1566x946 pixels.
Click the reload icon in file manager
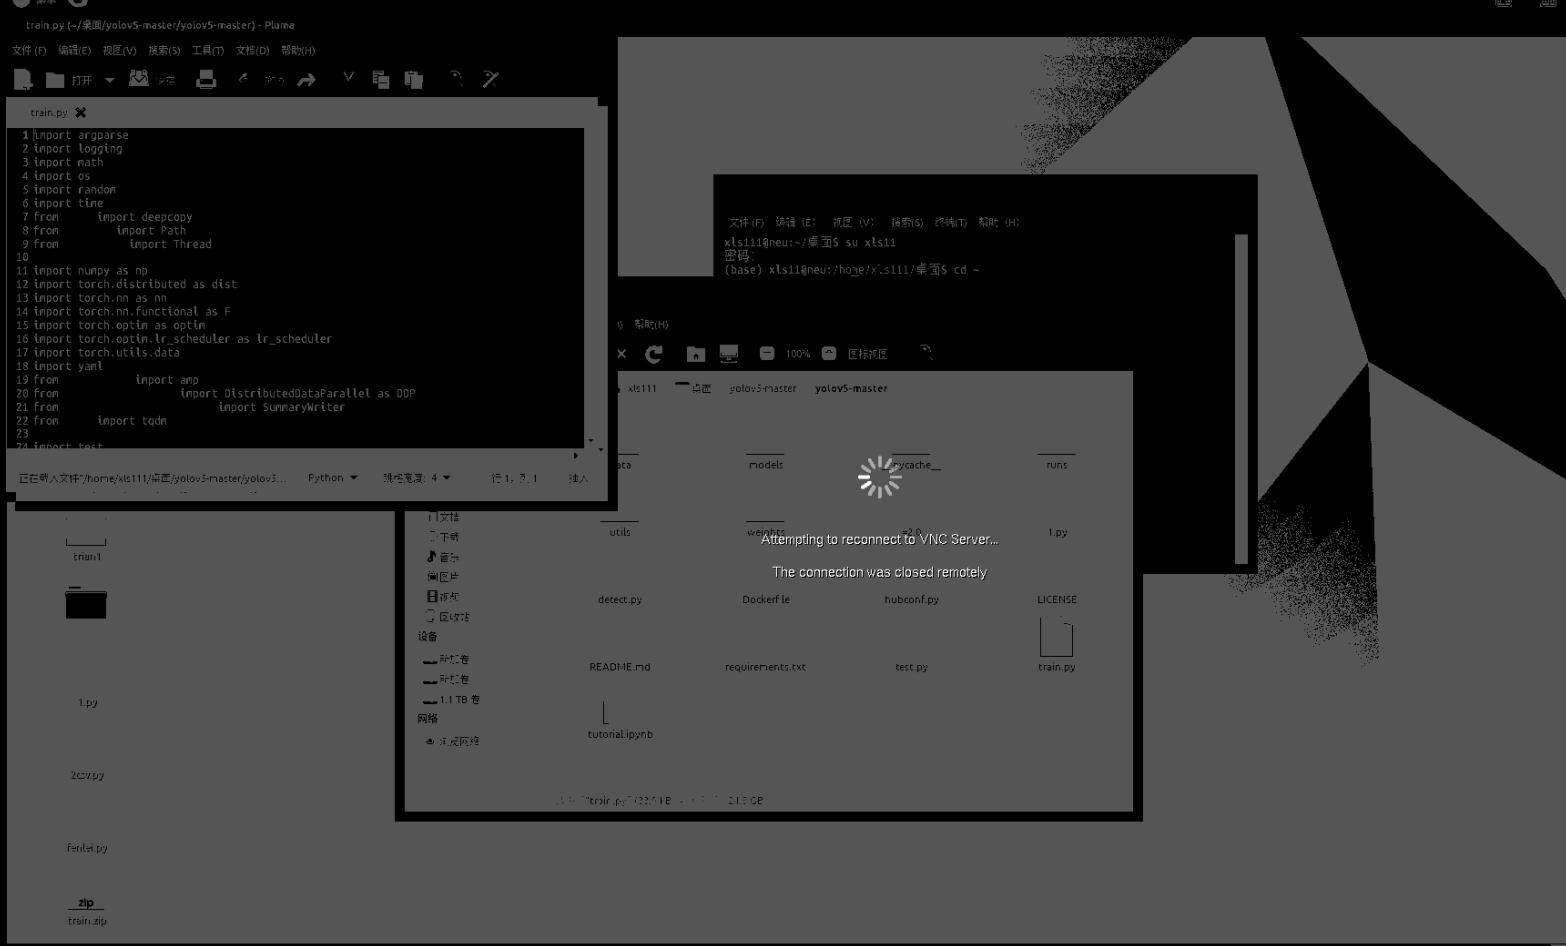(x=654, y=354)
